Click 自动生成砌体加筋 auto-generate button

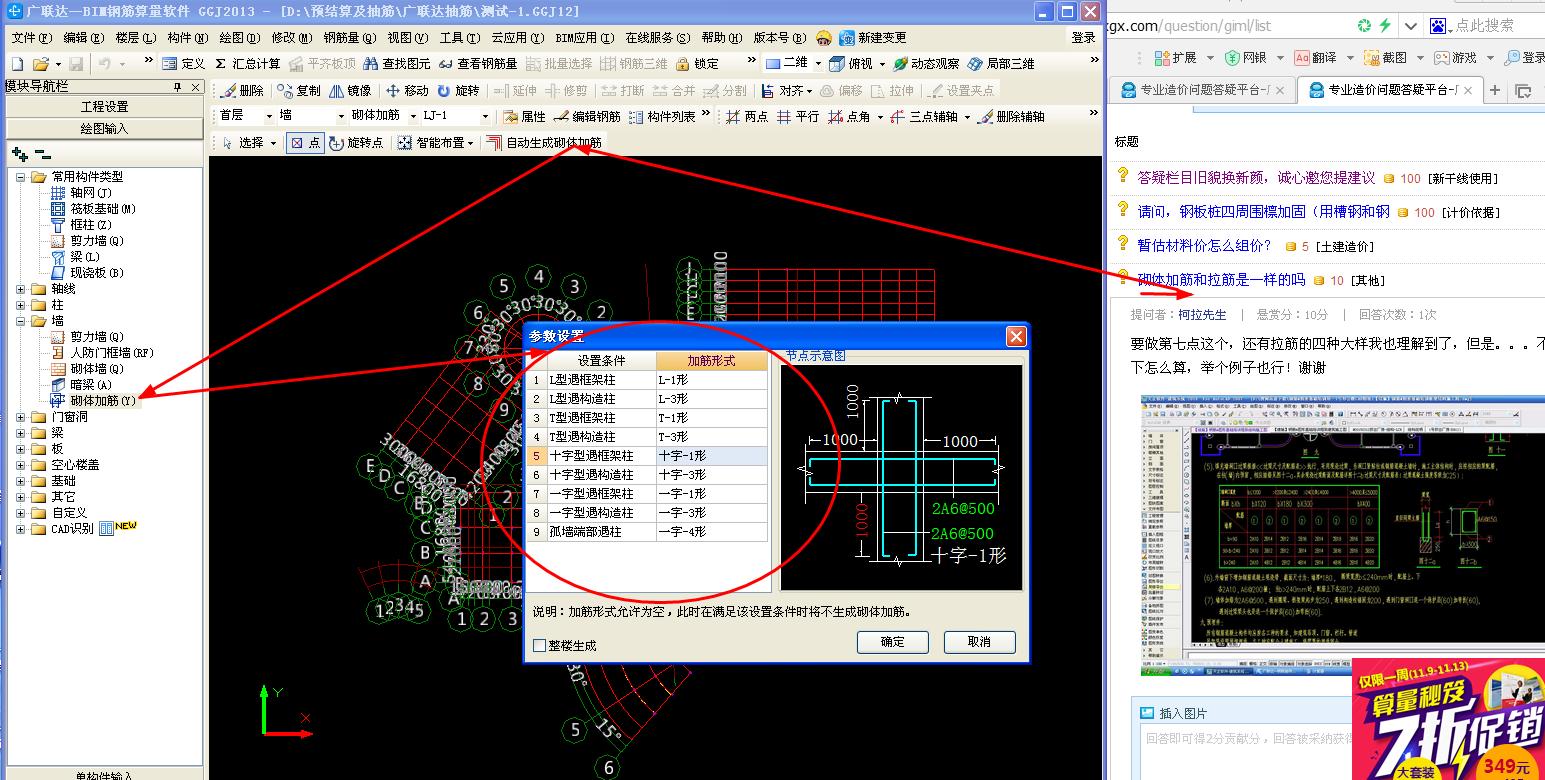(x=544, y=143)
